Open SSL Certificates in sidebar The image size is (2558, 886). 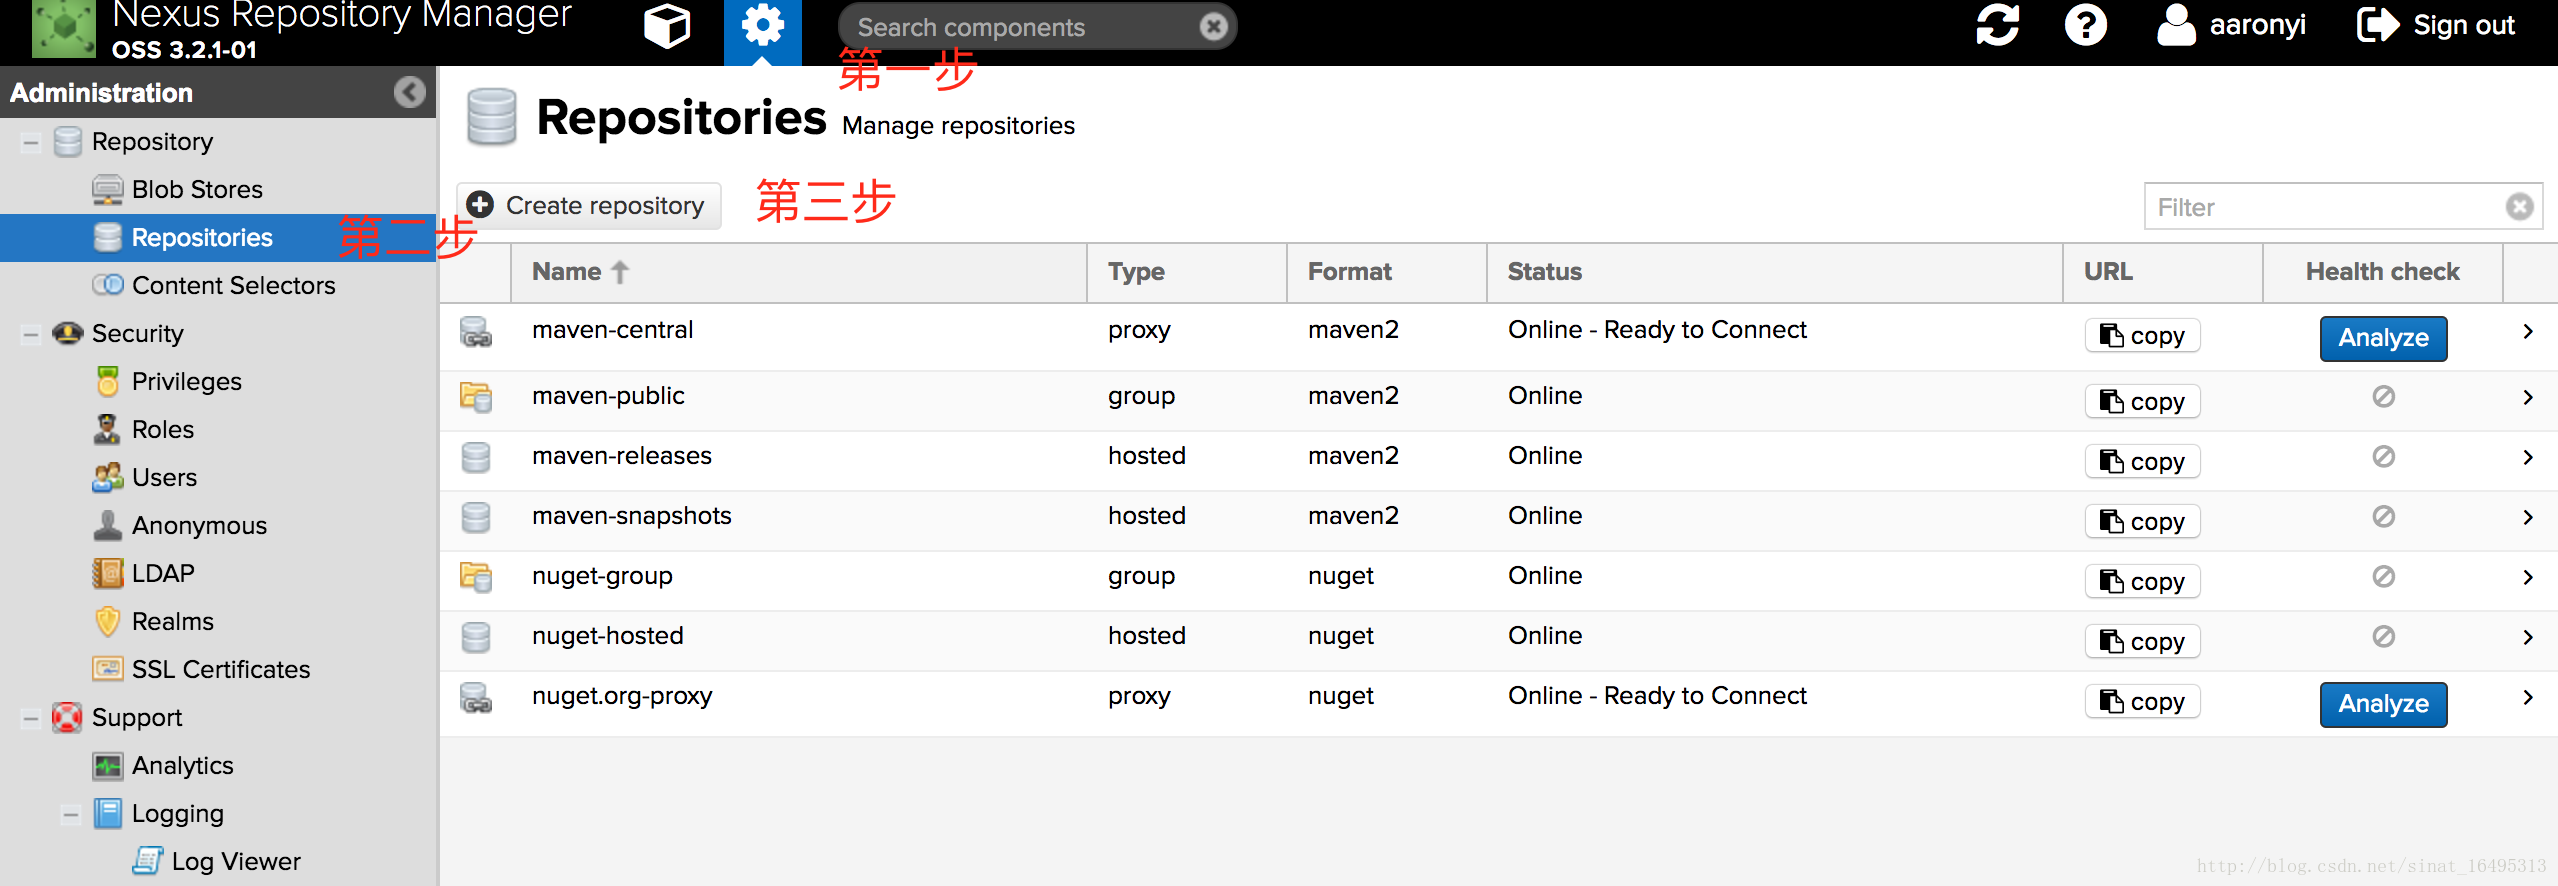tap(221, 669)
